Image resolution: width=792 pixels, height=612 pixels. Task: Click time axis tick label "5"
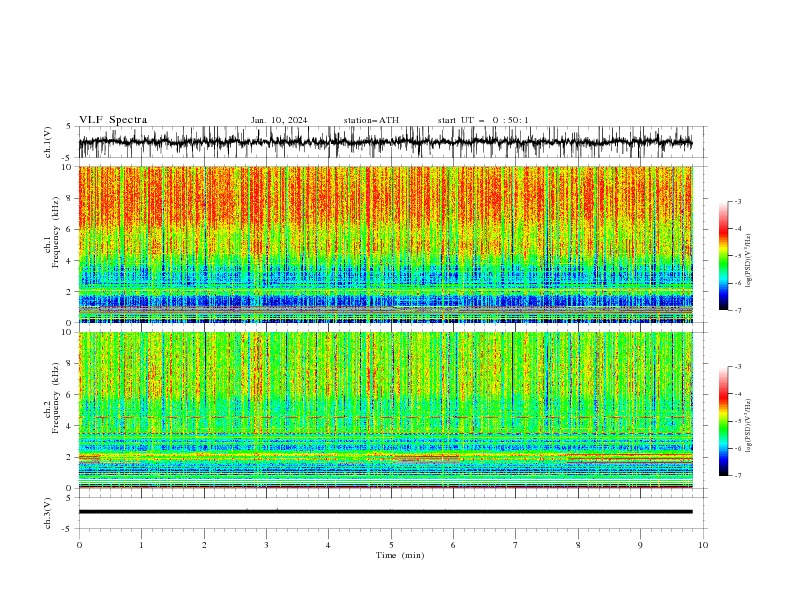391,545
